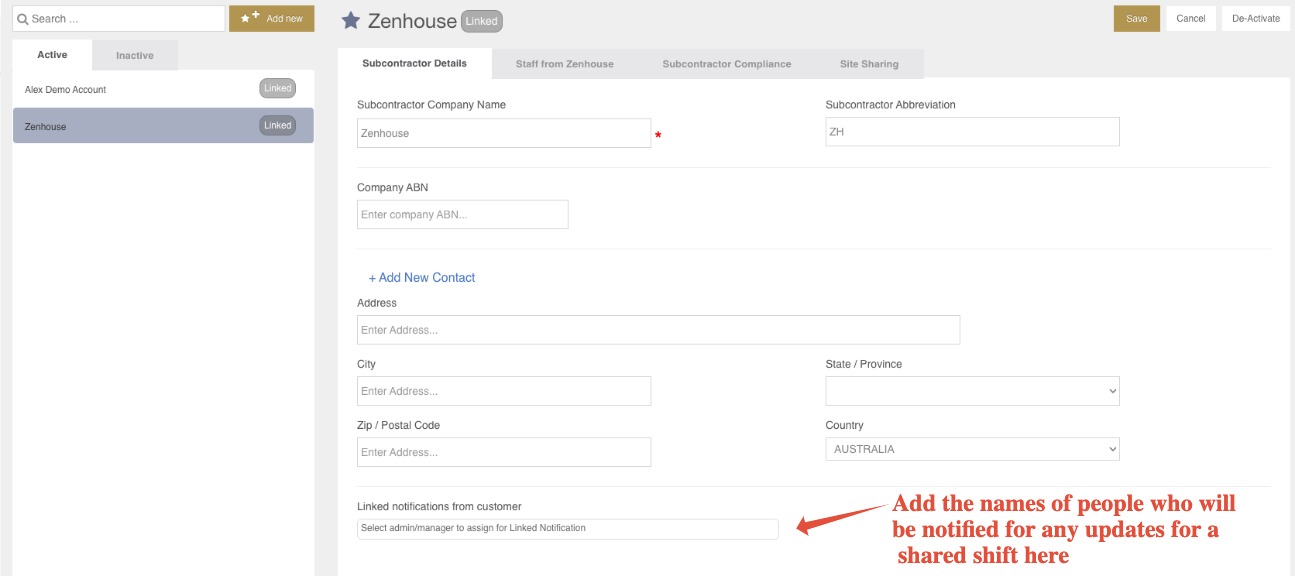1295x576 pixels.
Task: Click the Add new button
Action: coord(272,18)
